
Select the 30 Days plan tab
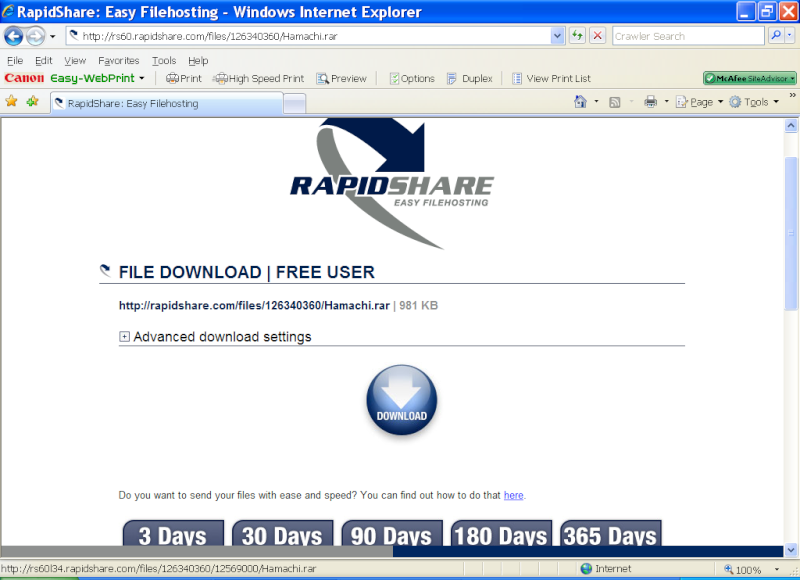point(282,533)
